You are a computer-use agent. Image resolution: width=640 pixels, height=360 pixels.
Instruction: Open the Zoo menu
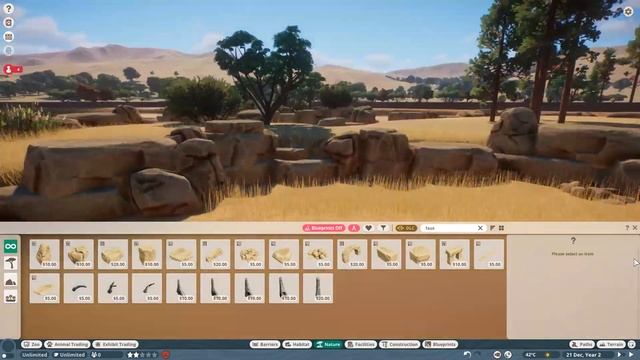pos(31,344)
